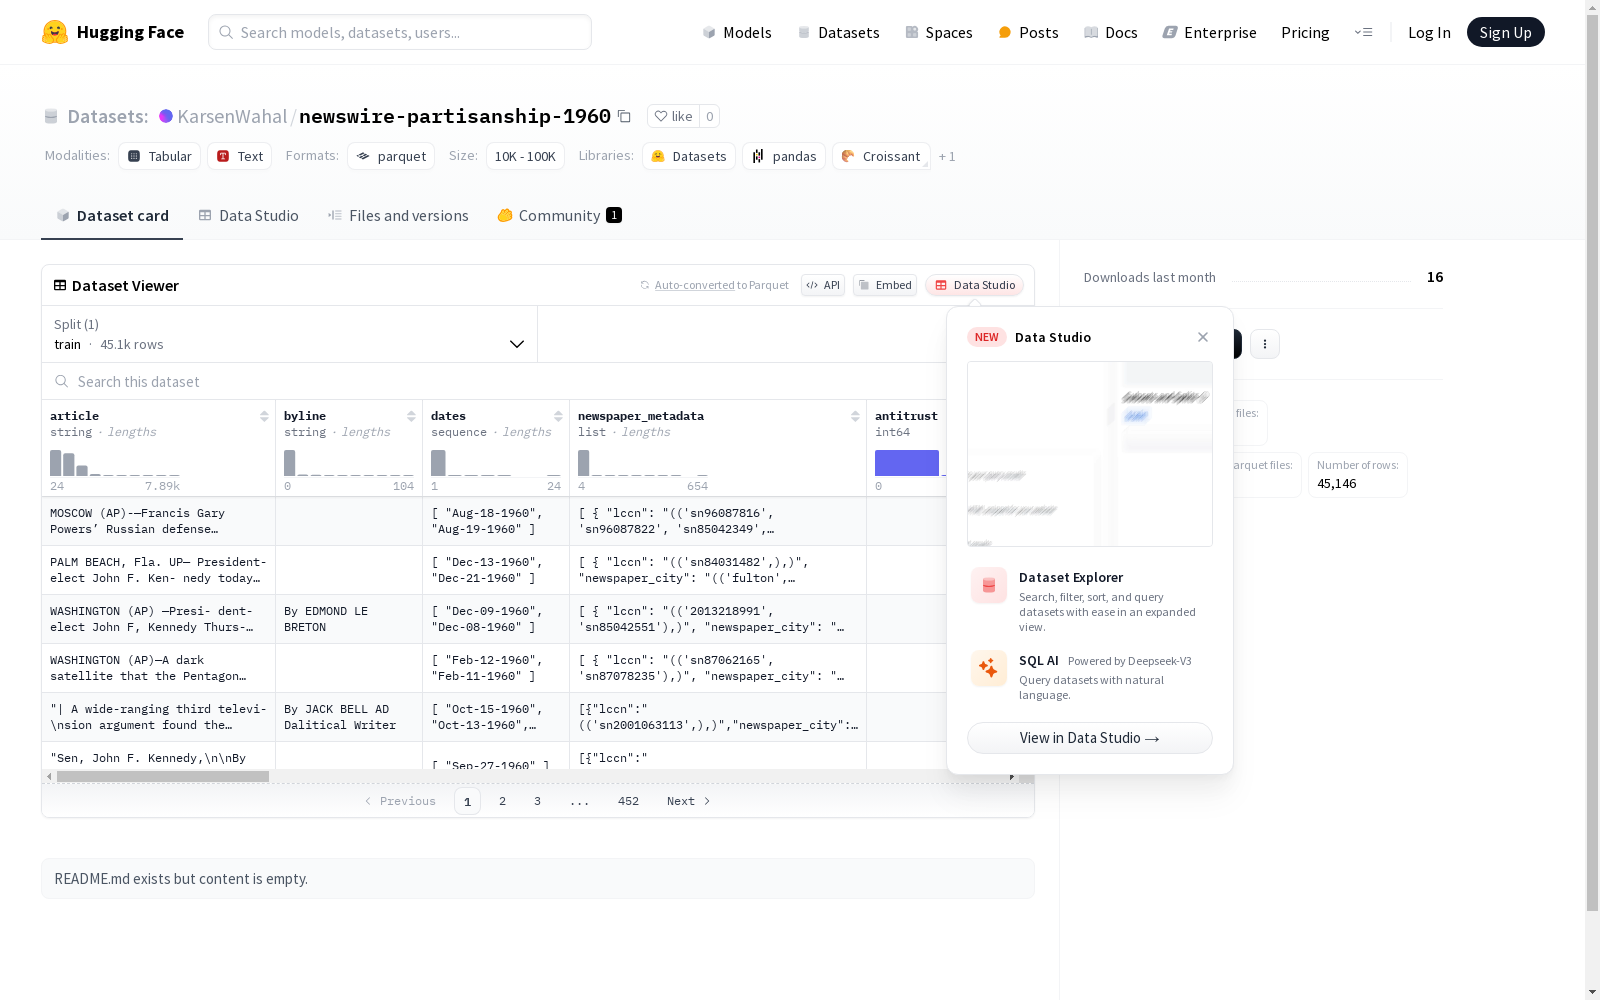This screenshot has width=1600, height=1000.
Task: Open the KarsenWahal profile link
Action: click(x=232, y=116)
